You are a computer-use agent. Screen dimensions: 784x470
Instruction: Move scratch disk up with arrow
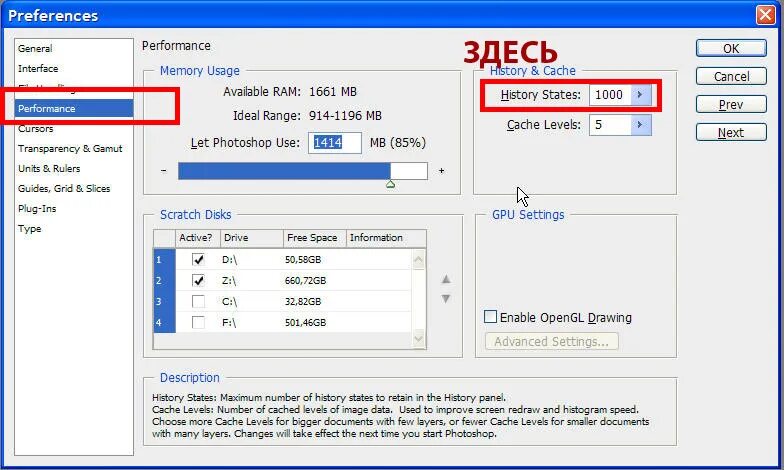point(446,279)
